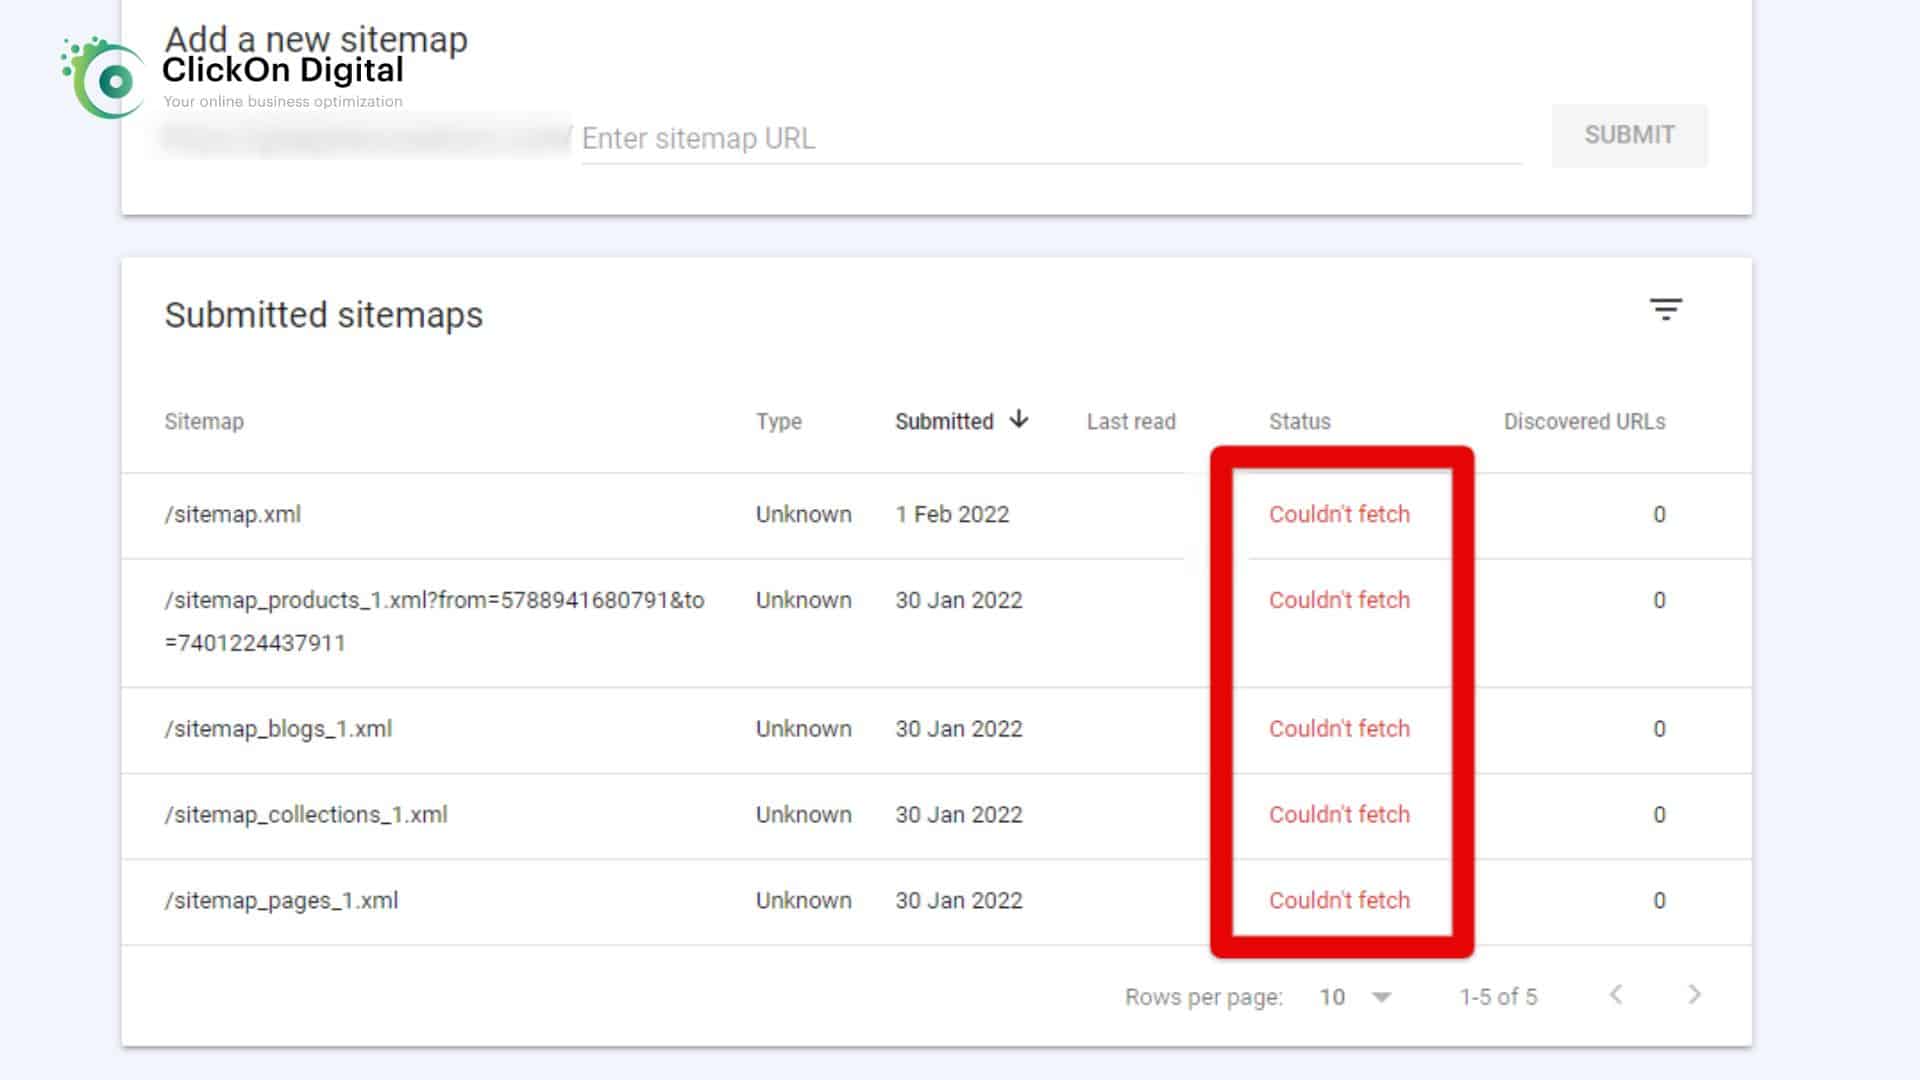Click the descending sort arrow beside Submitted
Screen dimensions: 1920x1080
[x=1019, y=419]
